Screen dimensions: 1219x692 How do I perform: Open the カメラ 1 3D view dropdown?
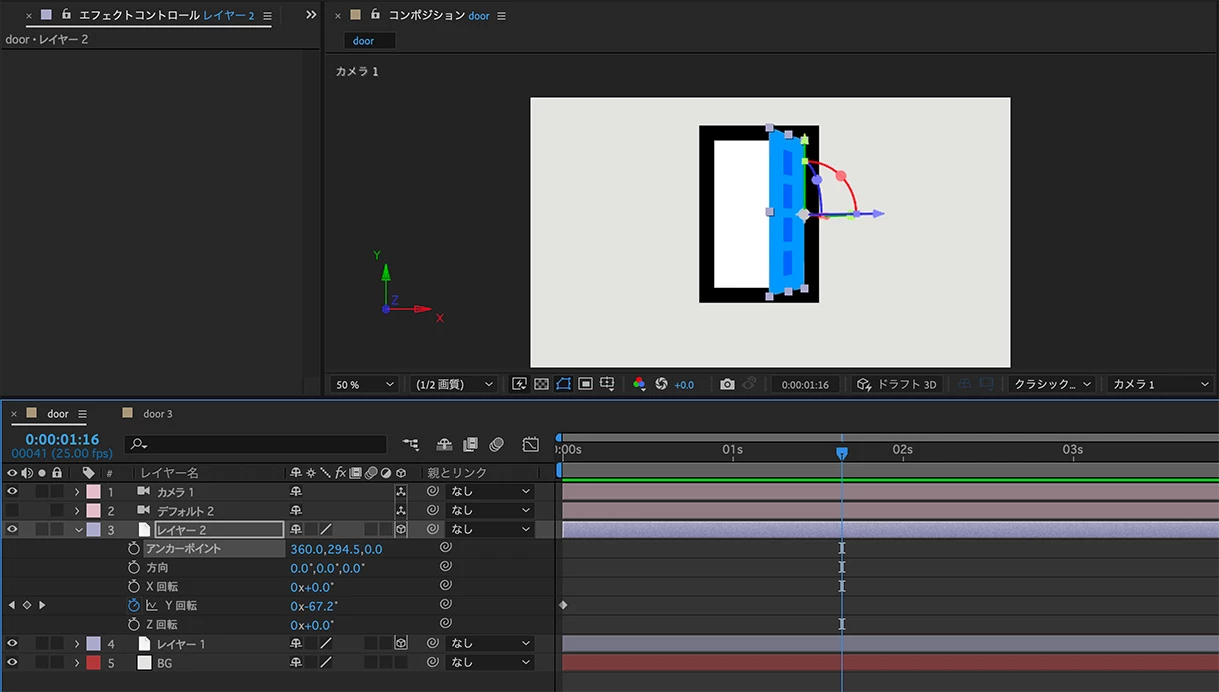tap(1160, 385)
